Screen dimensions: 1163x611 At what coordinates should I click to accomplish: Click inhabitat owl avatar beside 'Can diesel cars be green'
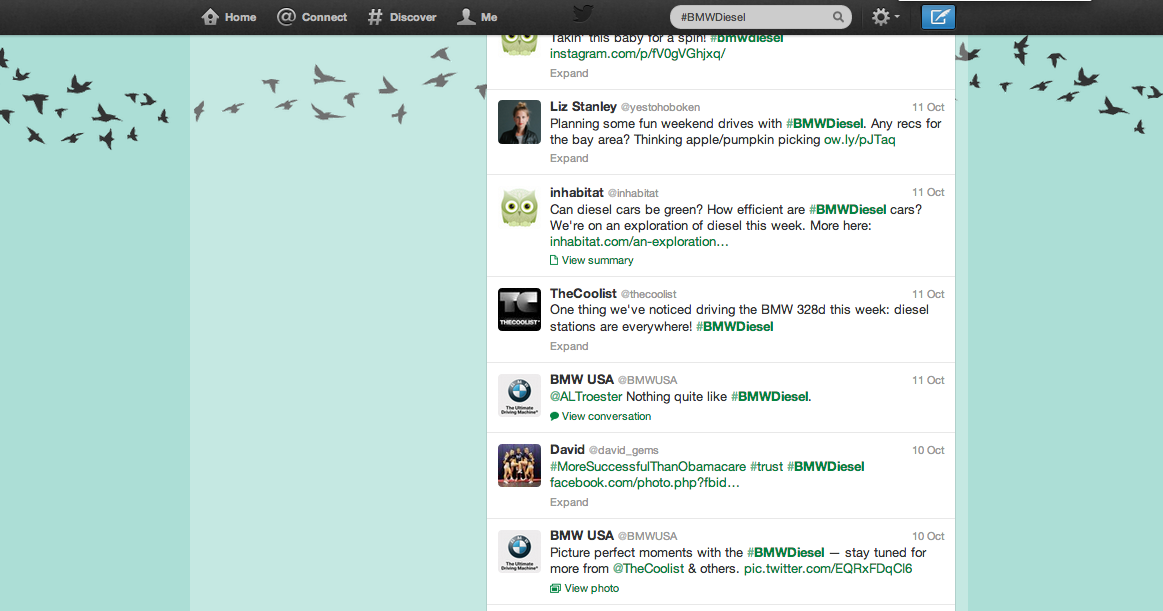(519, 207)
